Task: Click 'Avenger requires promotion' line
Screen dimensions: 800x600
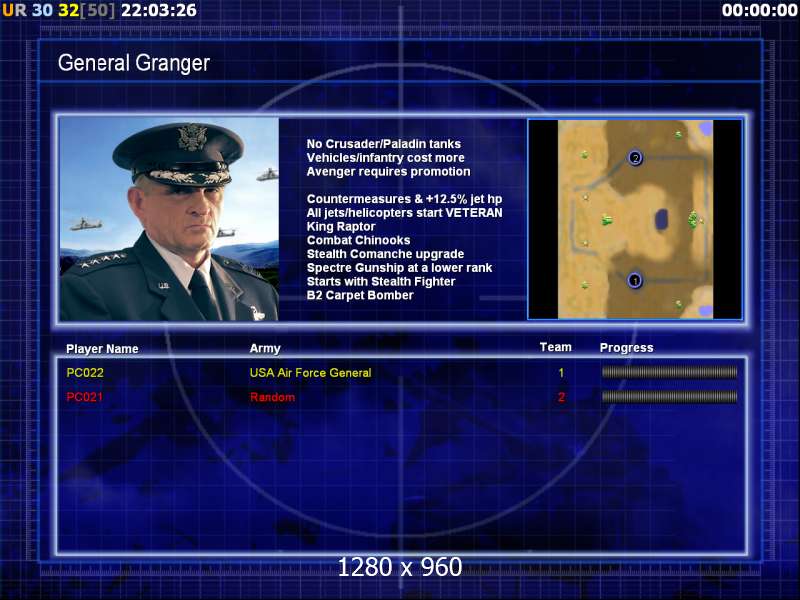Action: [388, 171]
